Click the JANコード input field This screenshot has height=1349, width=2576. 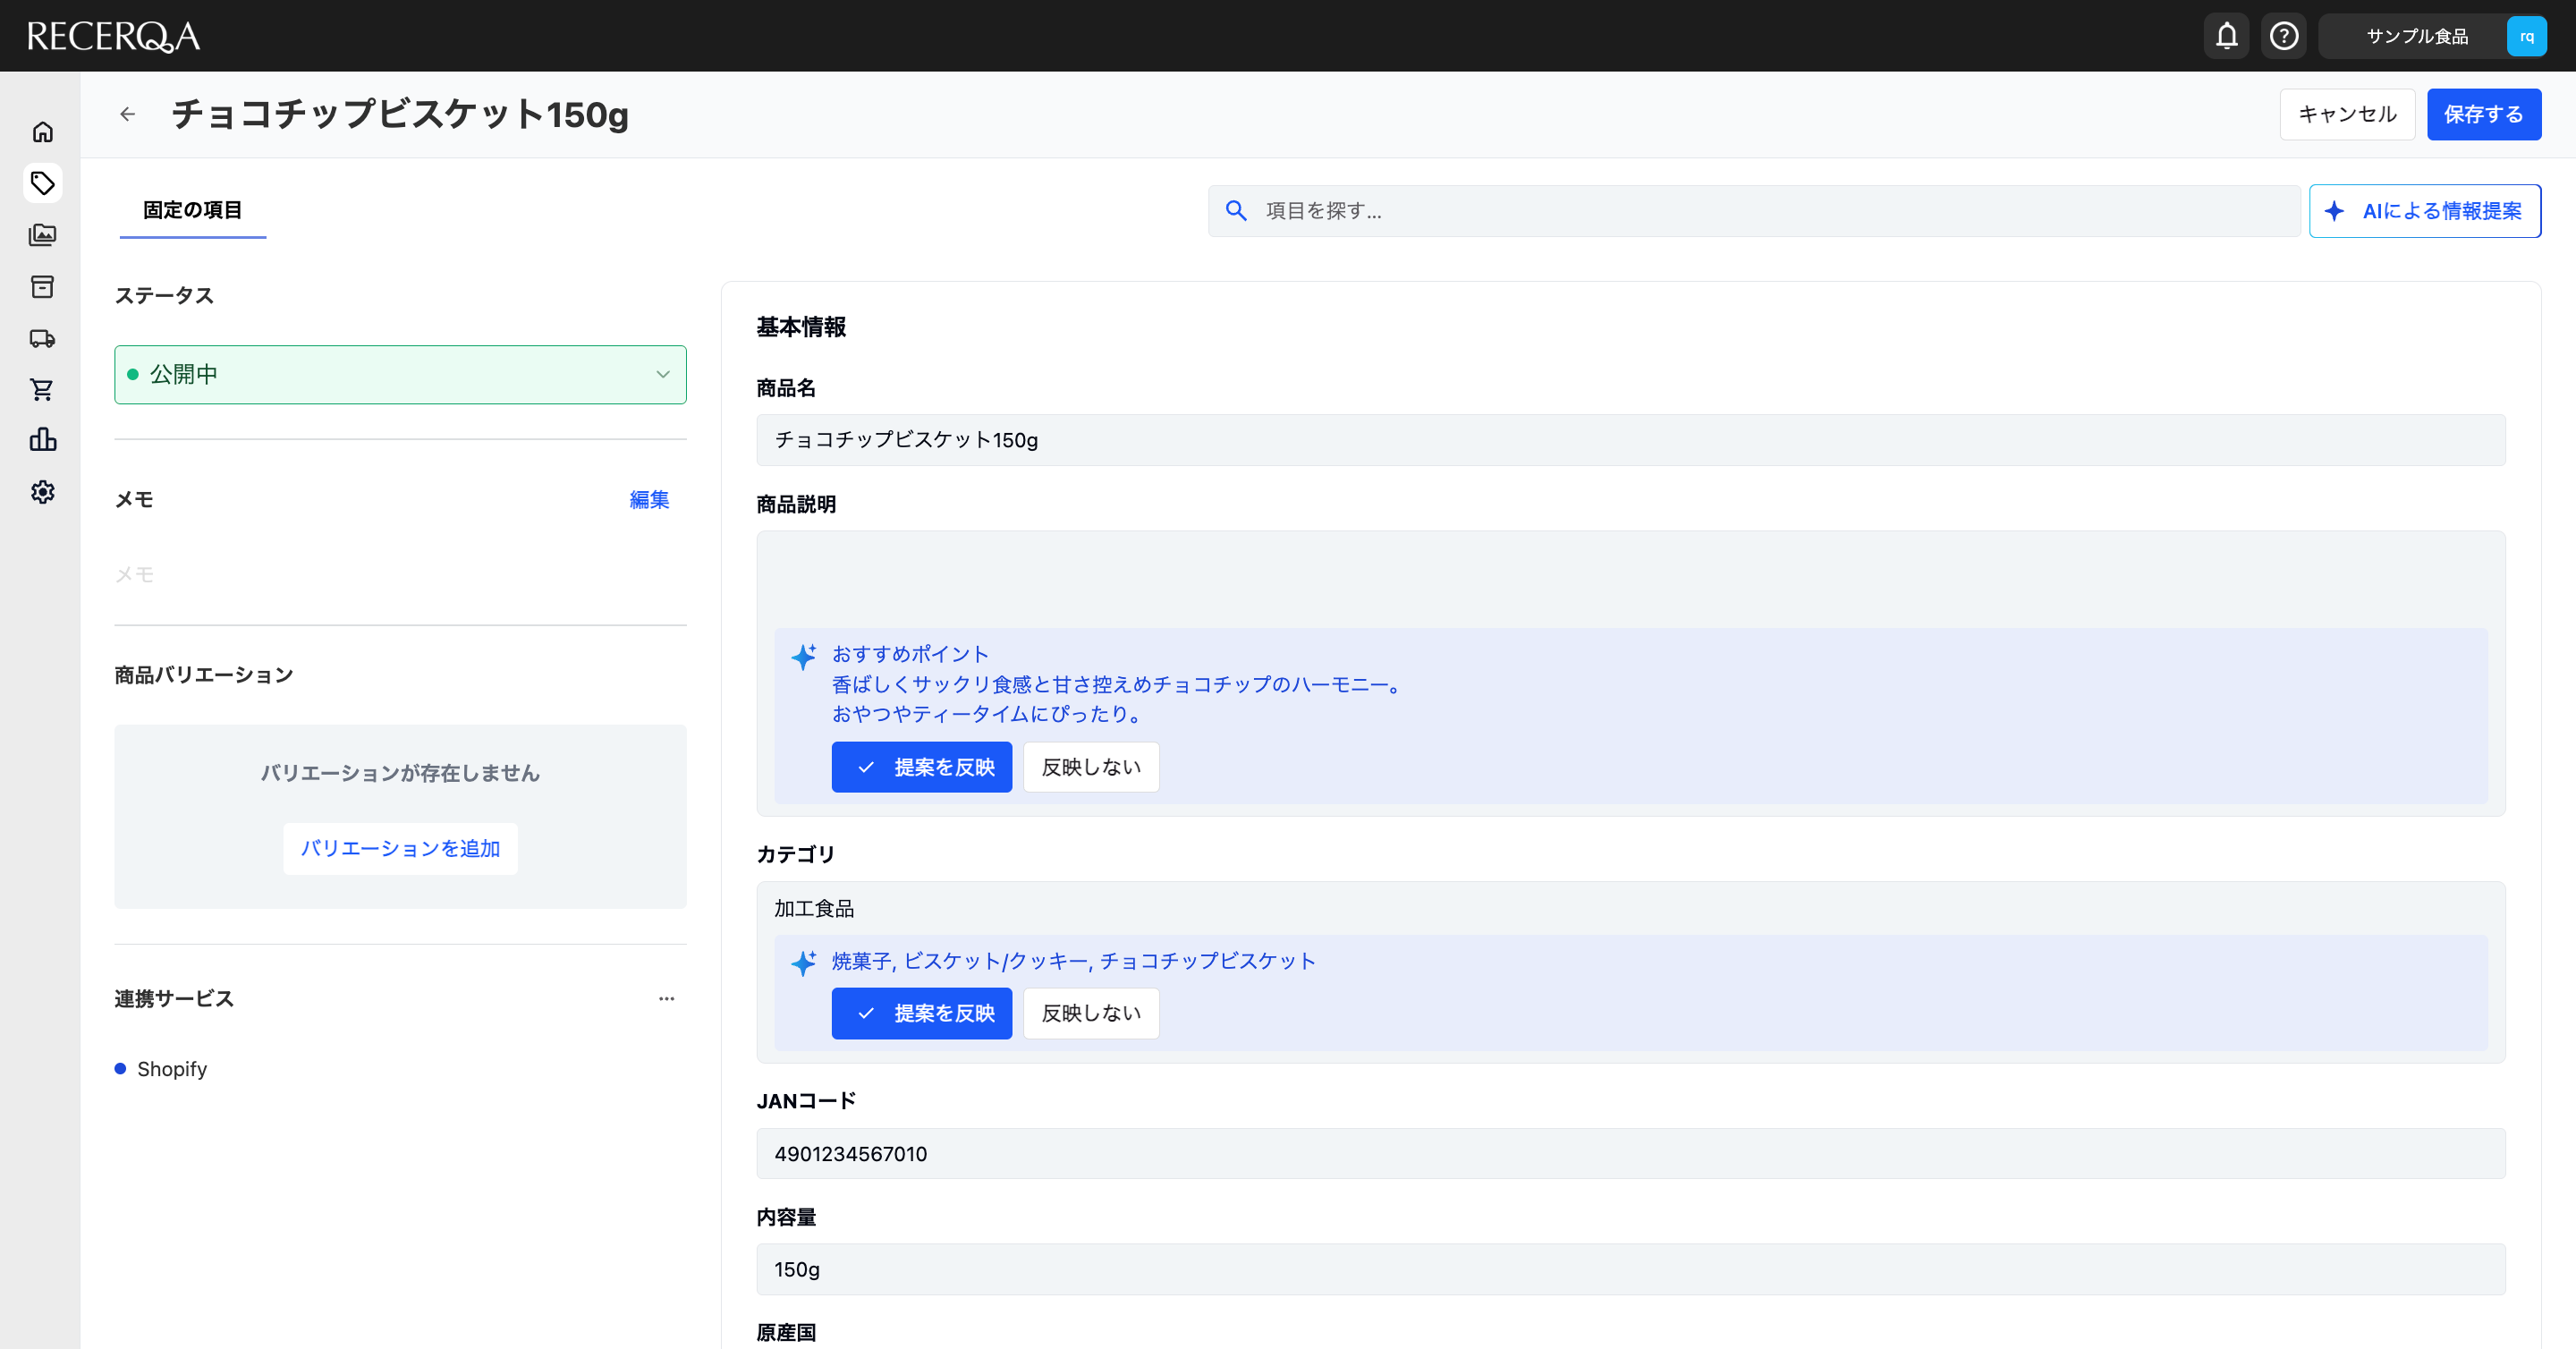click(1630, 1154)
